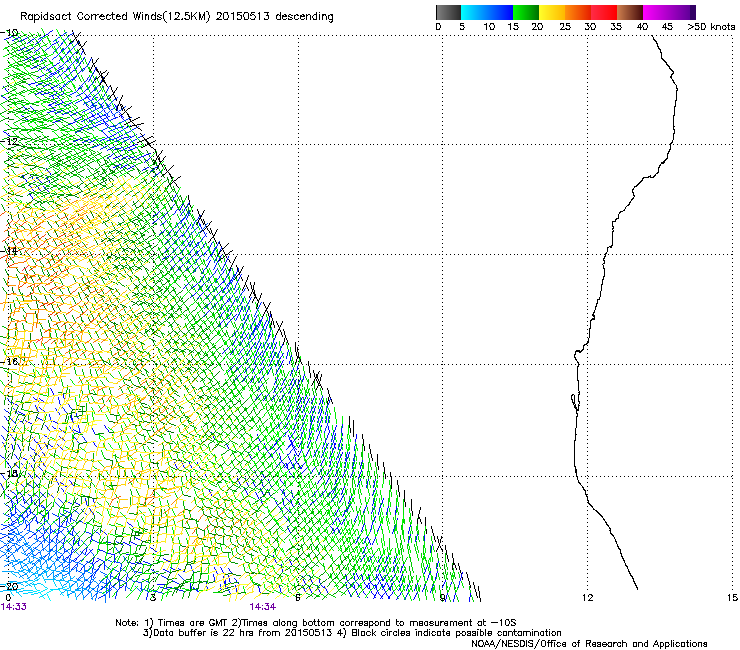Click the title 'Rapidscat Corrected Winds(12.5KM)'
Image resolution: width=740 pixels, height=650 pixels.
coord(115,17)
